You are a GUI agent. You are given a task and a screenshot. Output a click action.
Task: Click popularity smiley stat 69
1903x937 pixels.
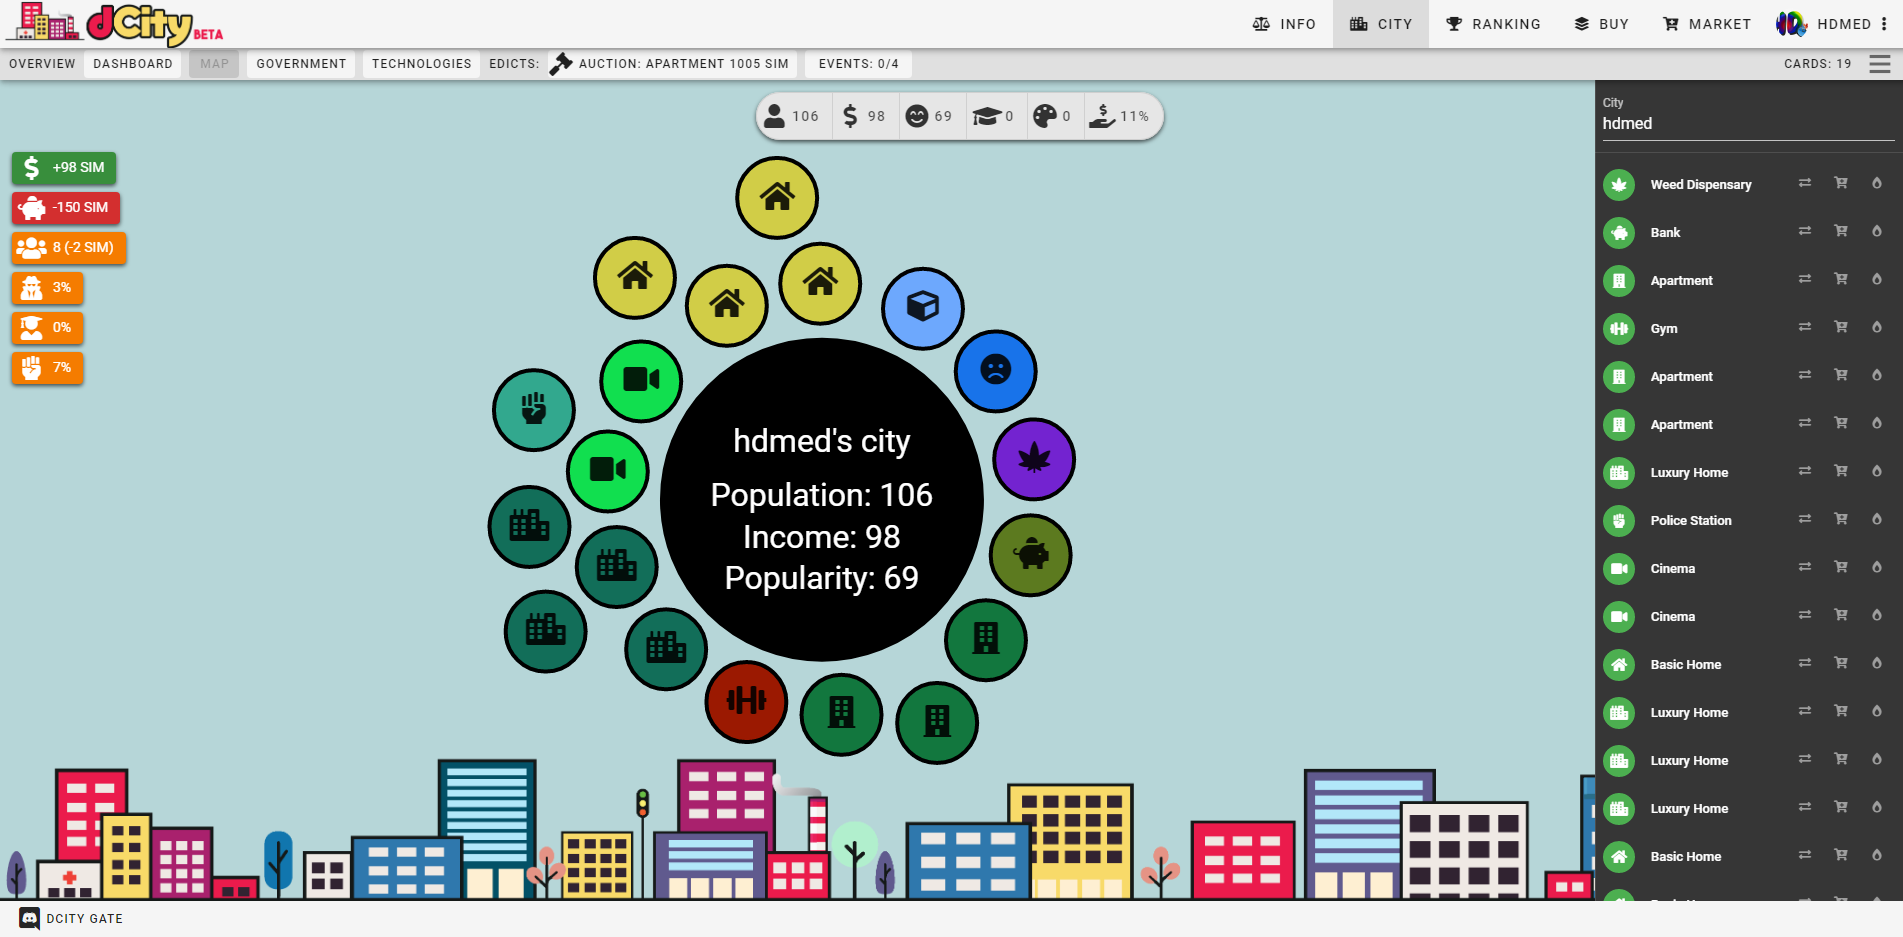tap(931, 117)
